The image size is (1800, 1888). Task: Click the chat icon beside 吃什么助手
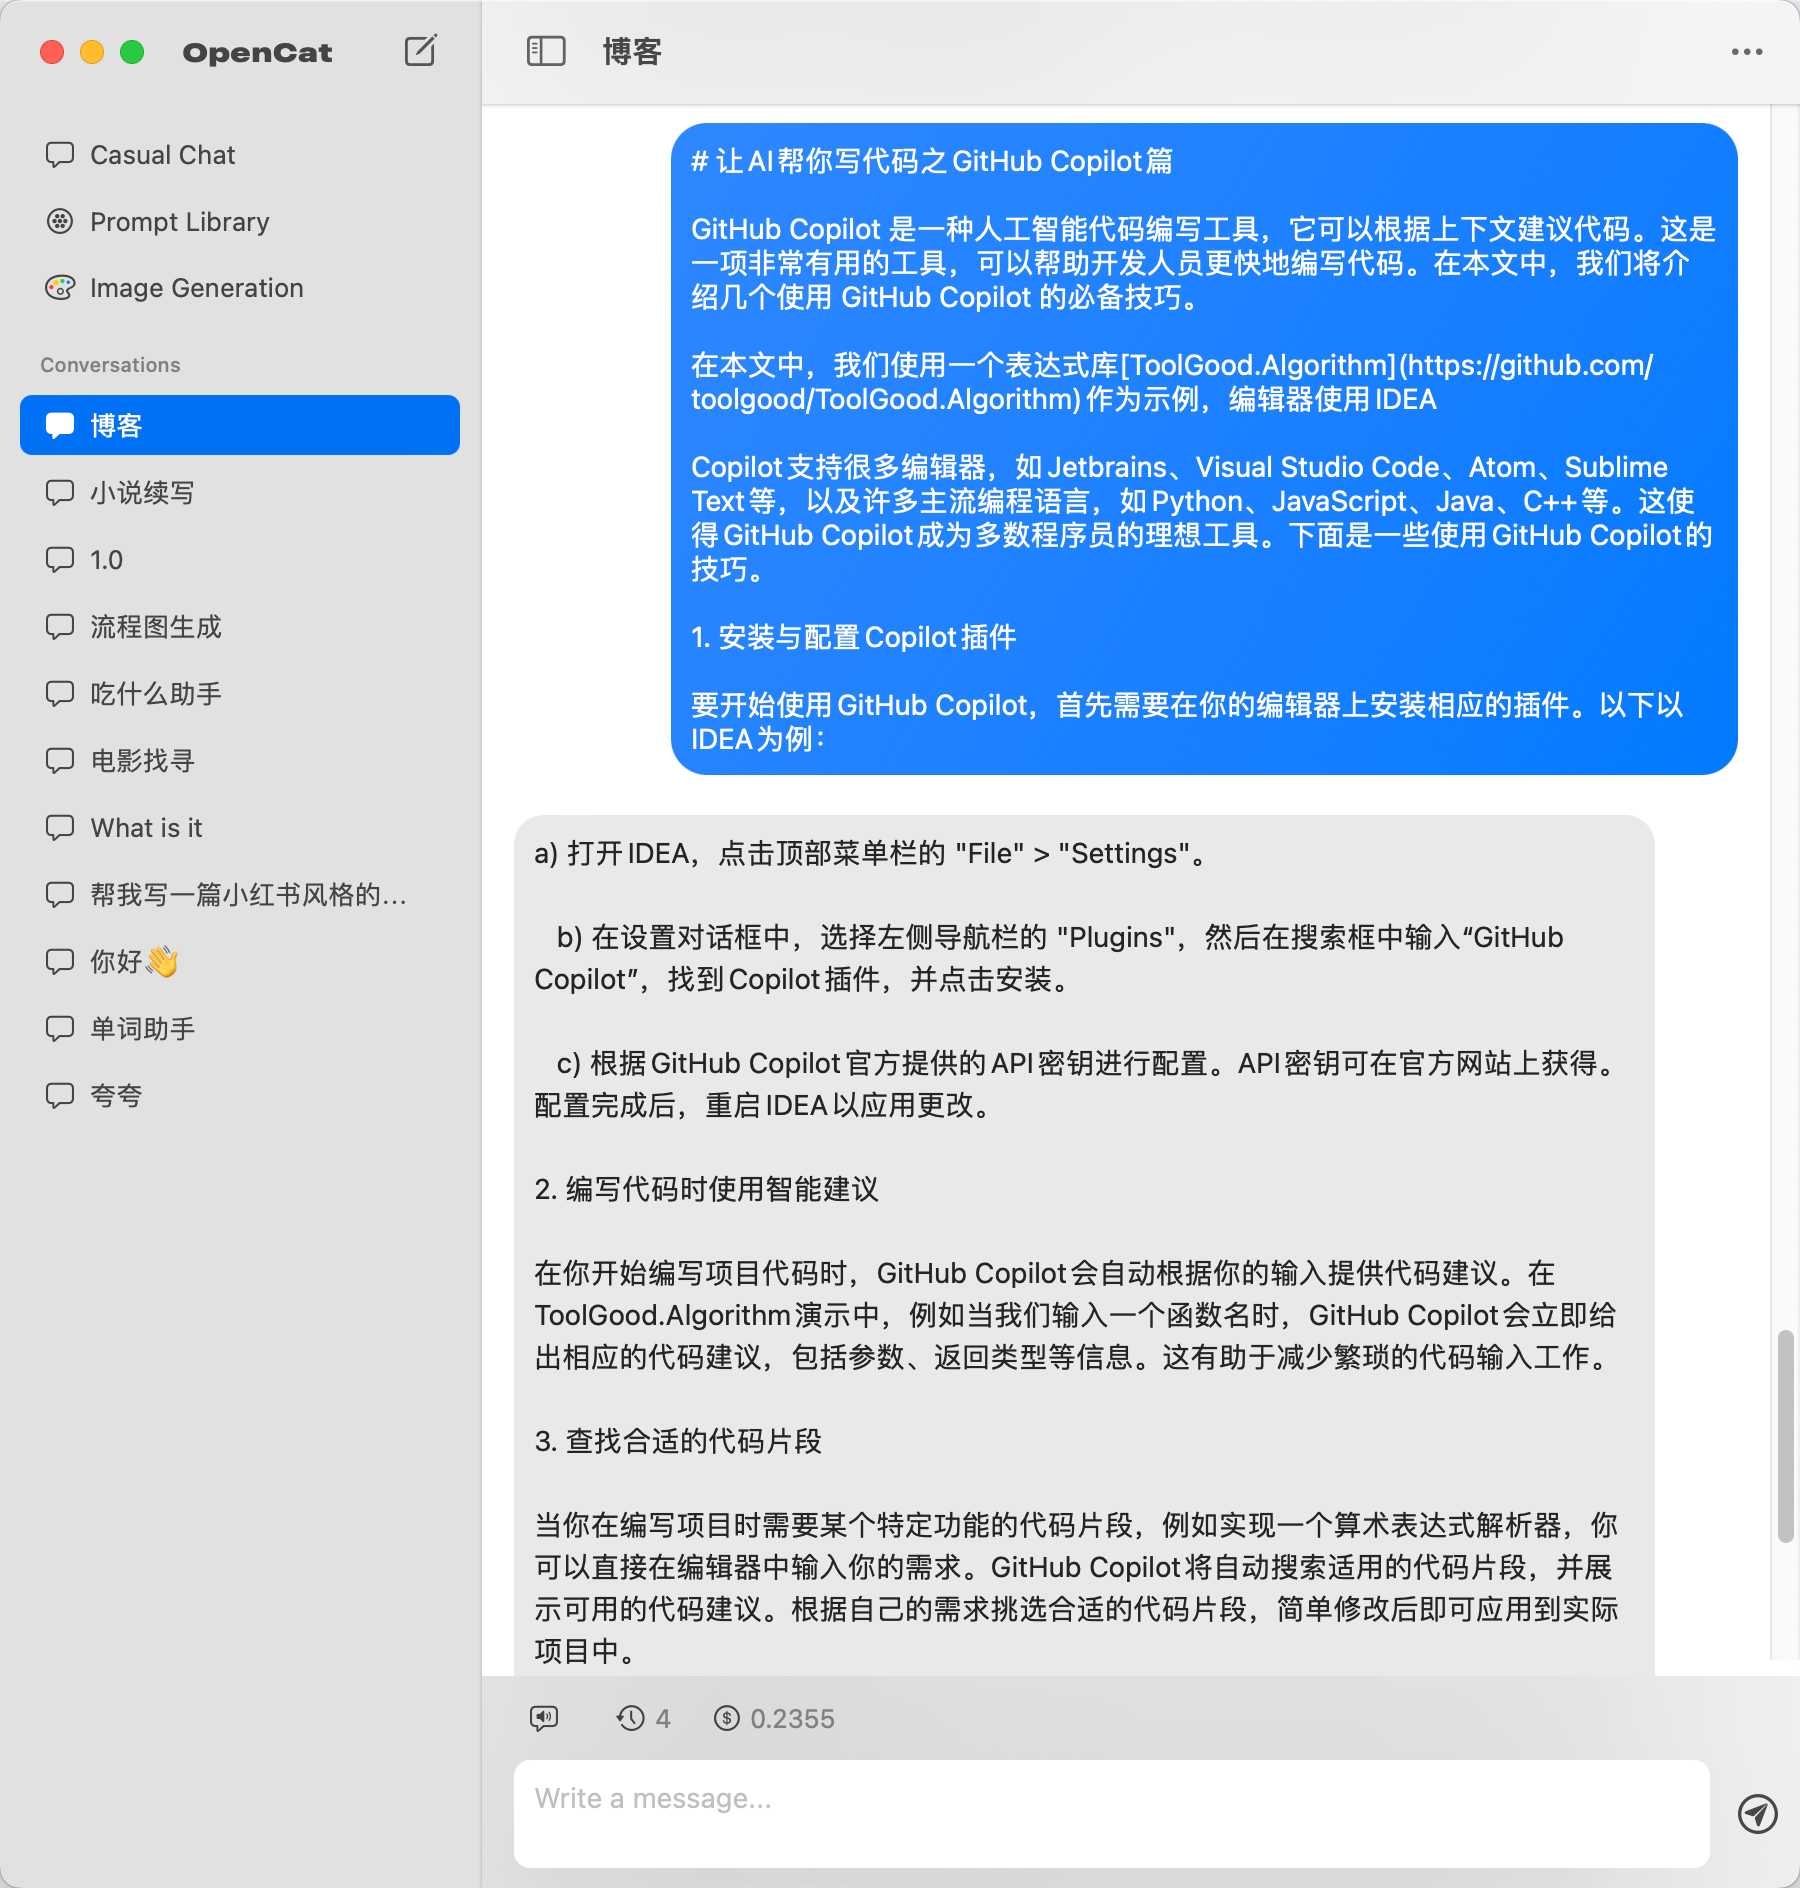point(60,693)
